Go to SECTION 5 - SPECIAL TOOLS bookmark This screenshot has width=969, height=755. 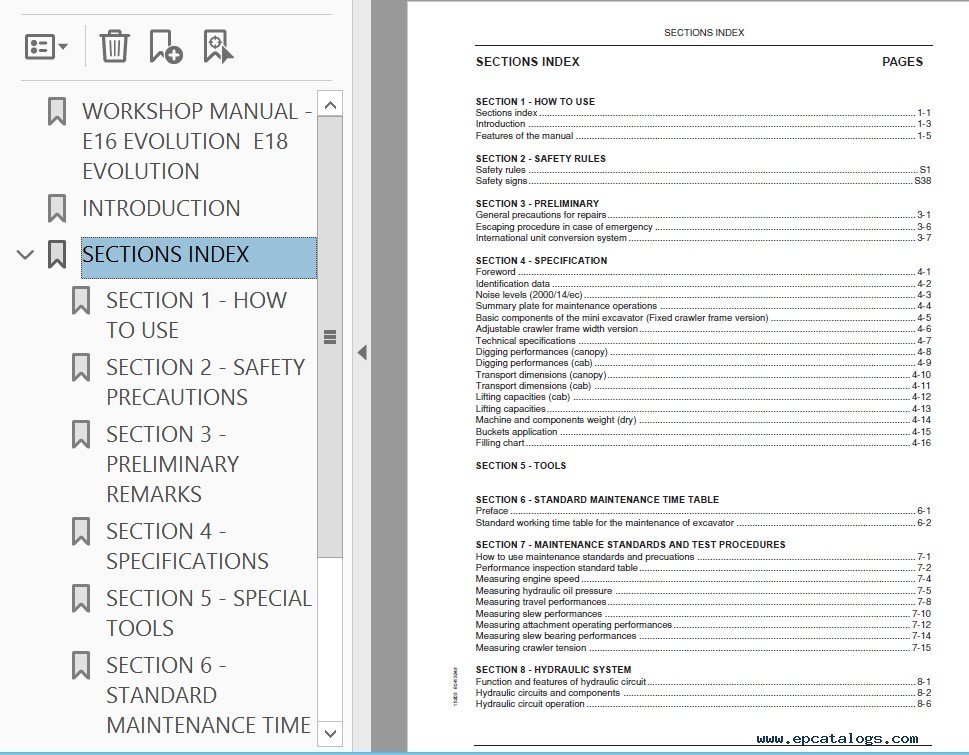pos(209,613)
